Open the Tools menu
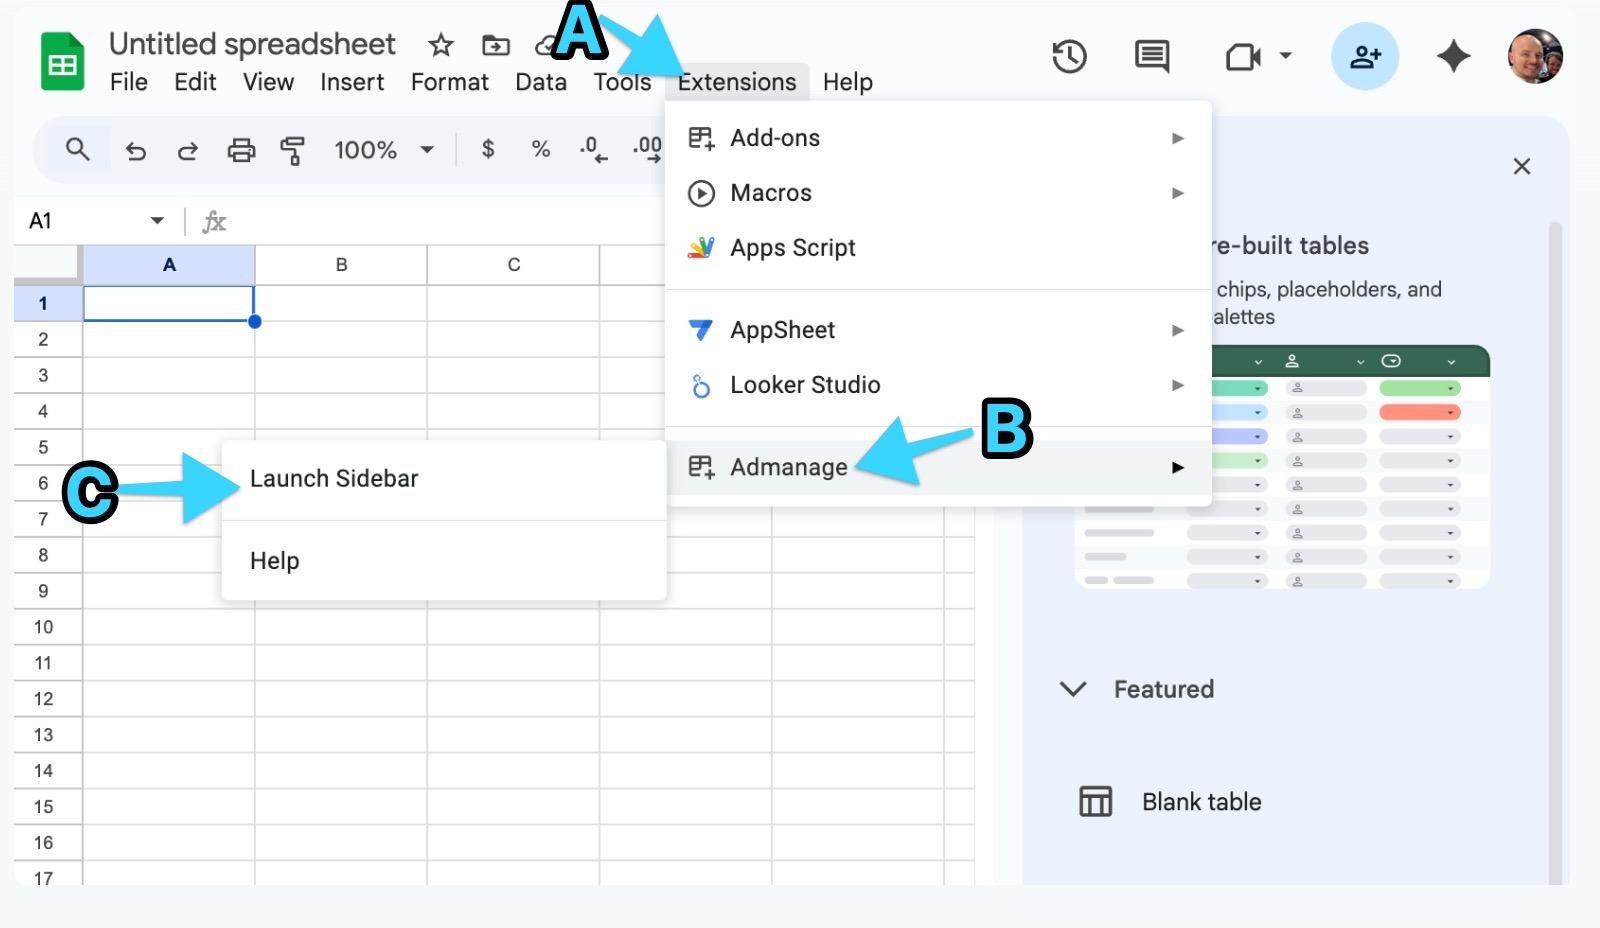This screenshot has width=1600, height=928. pyautogui.click(x=622, y=82)
